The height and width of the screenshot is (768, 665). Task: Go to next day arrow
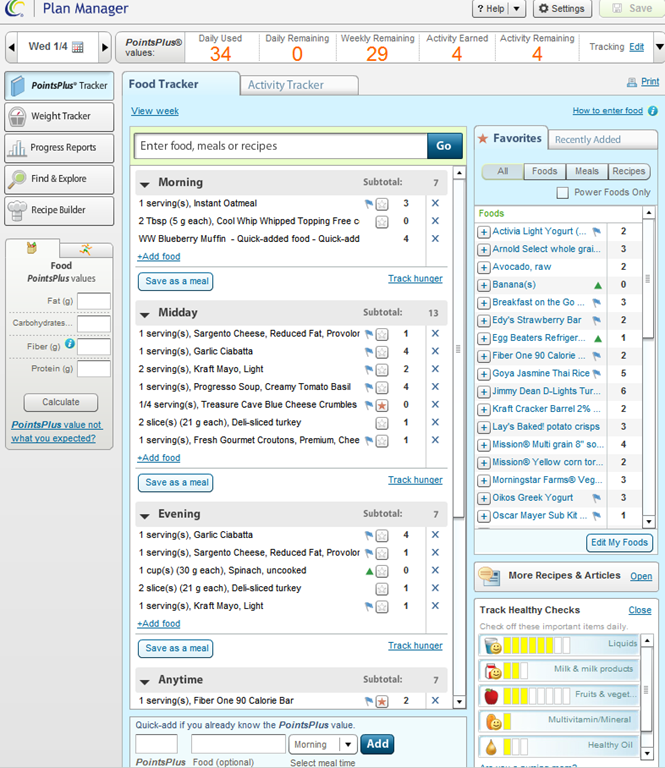(104, 48)
